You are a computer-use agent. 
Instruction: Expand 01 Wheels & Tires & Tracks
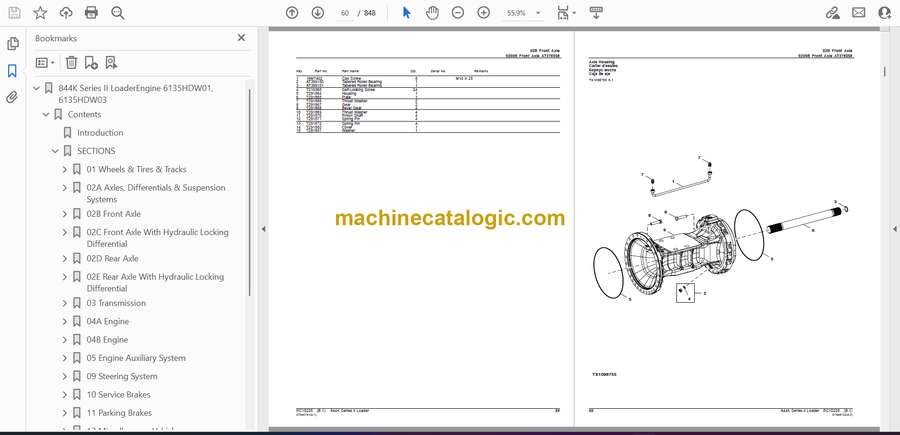64,169
